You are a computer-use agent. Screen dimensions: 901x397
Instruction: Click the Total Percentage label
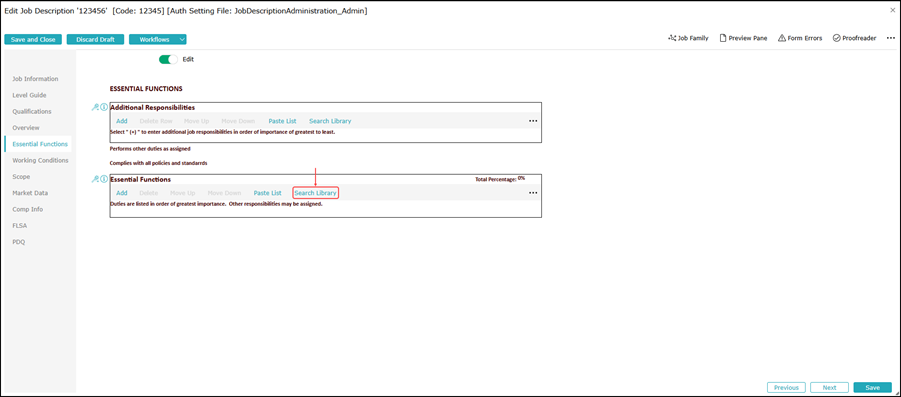coord(495,179)
